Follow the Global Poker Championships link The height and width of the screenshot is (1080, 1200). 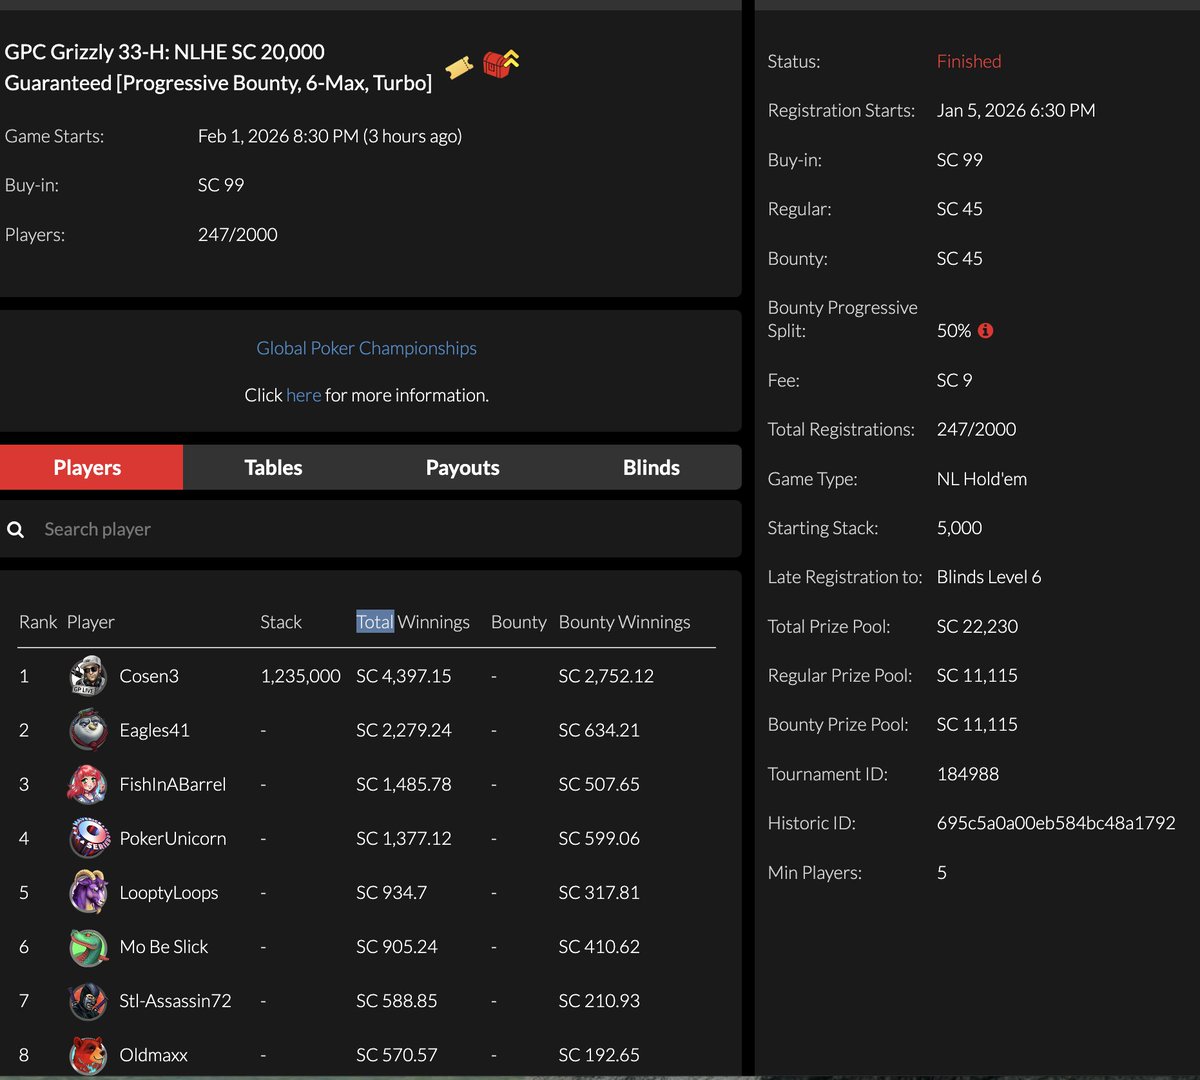[x=366, y=348]
